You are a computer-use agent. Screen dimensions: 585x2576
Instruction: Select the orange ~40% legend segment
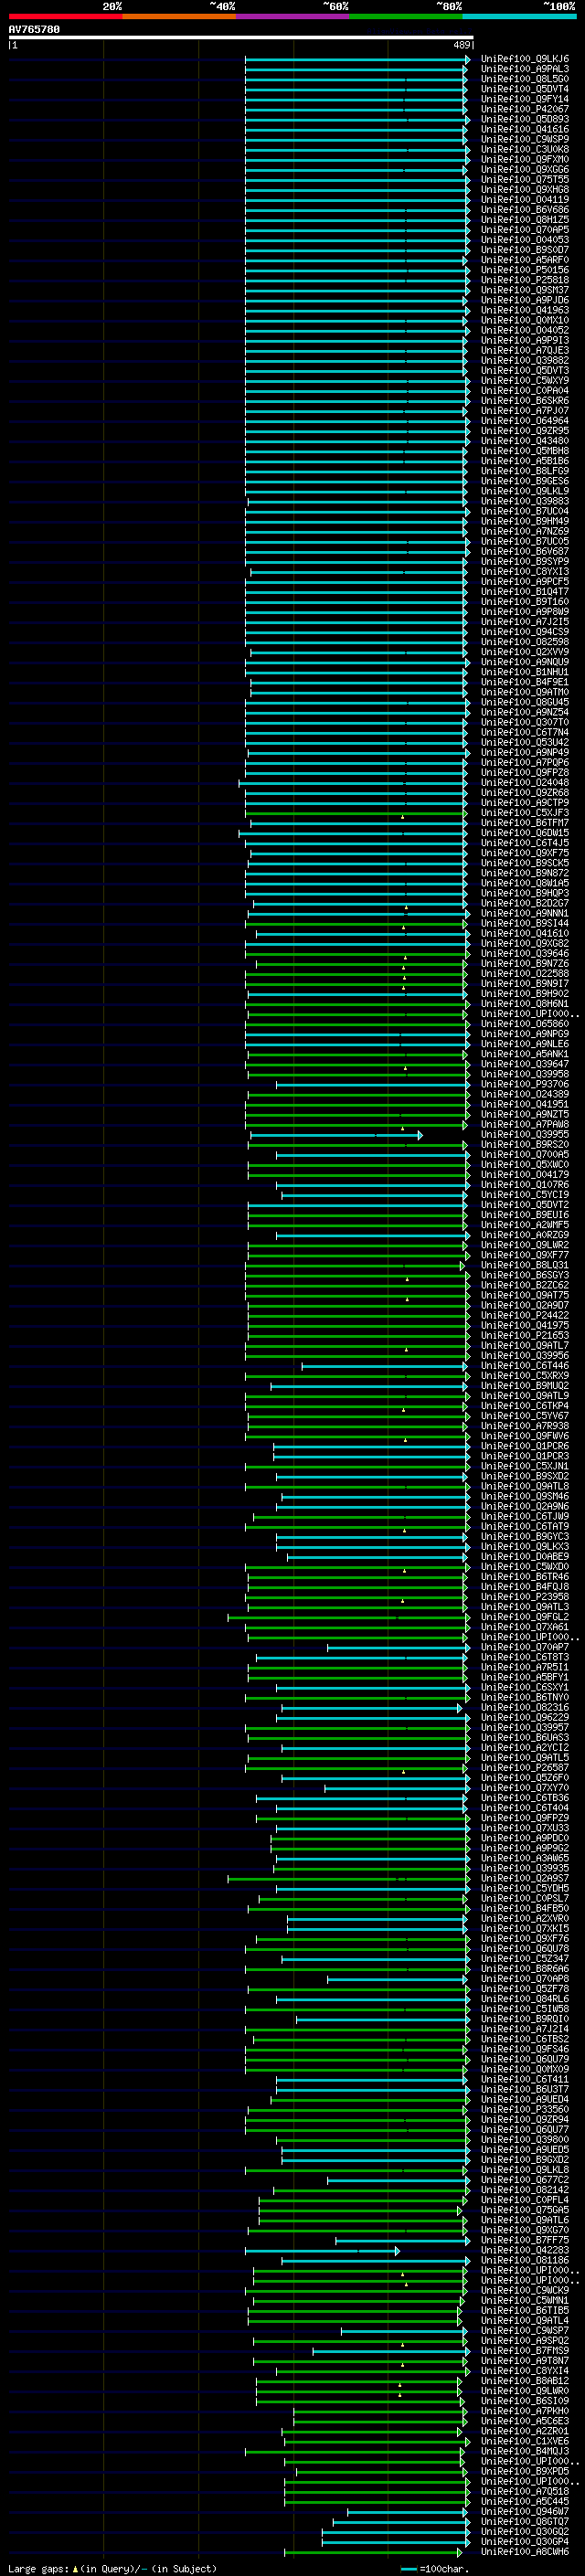click(x=179, y=16)
